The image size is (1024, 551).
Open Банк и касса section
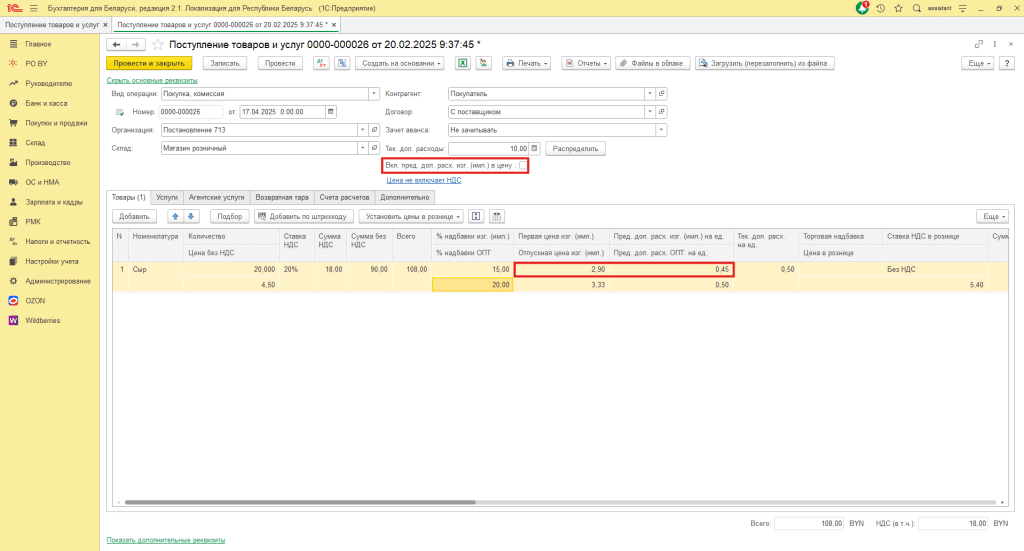46,103
